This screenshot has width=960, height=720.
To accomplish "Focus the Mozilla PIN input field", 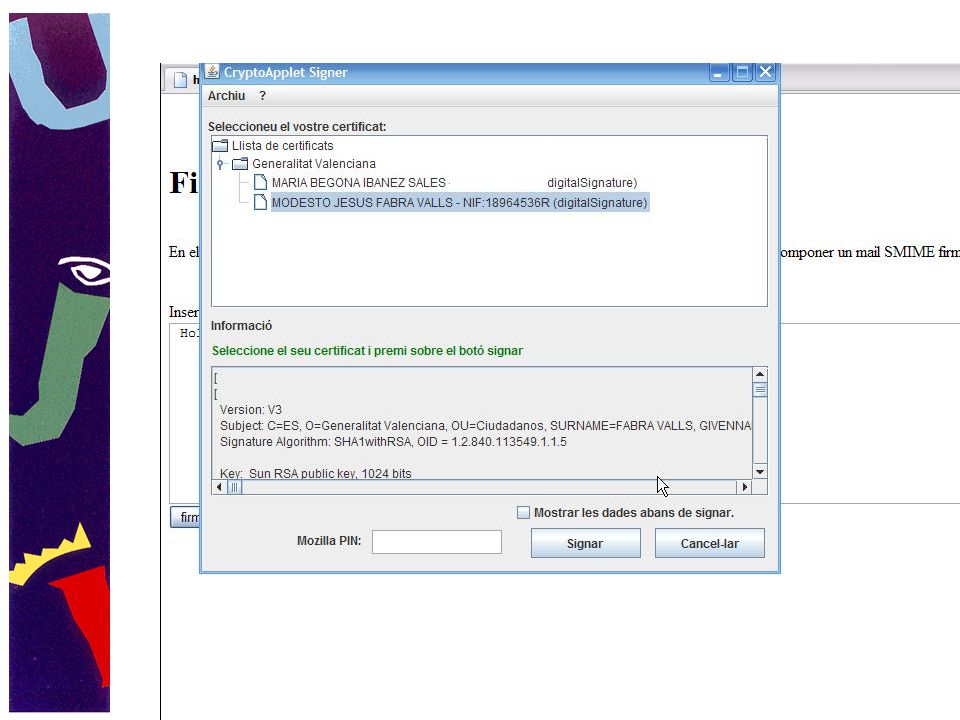I will click(437, 542).
